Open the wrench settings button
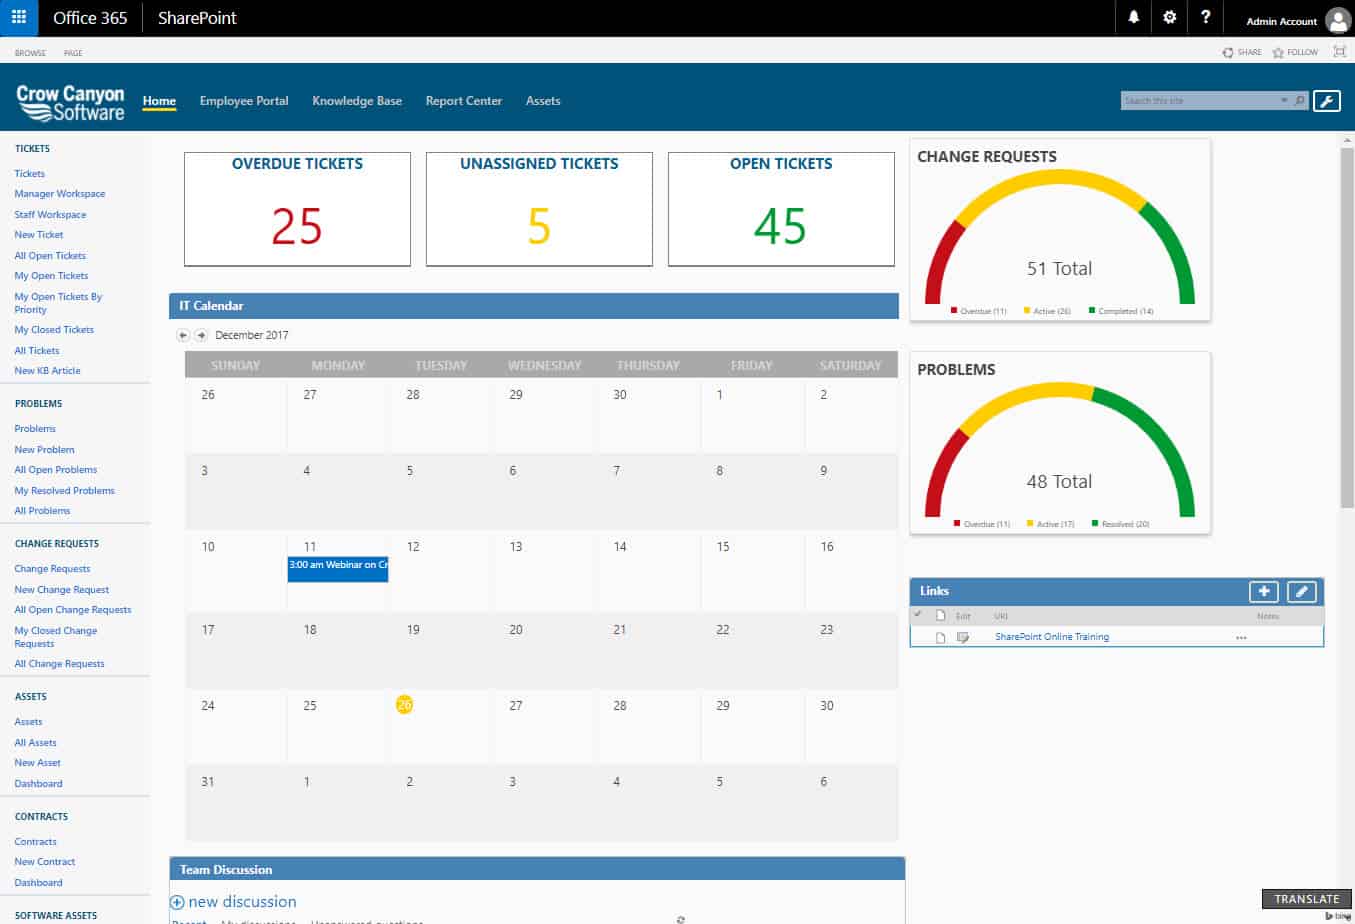The height and width of the screenshot is (924, 1355). (1327, 100)
